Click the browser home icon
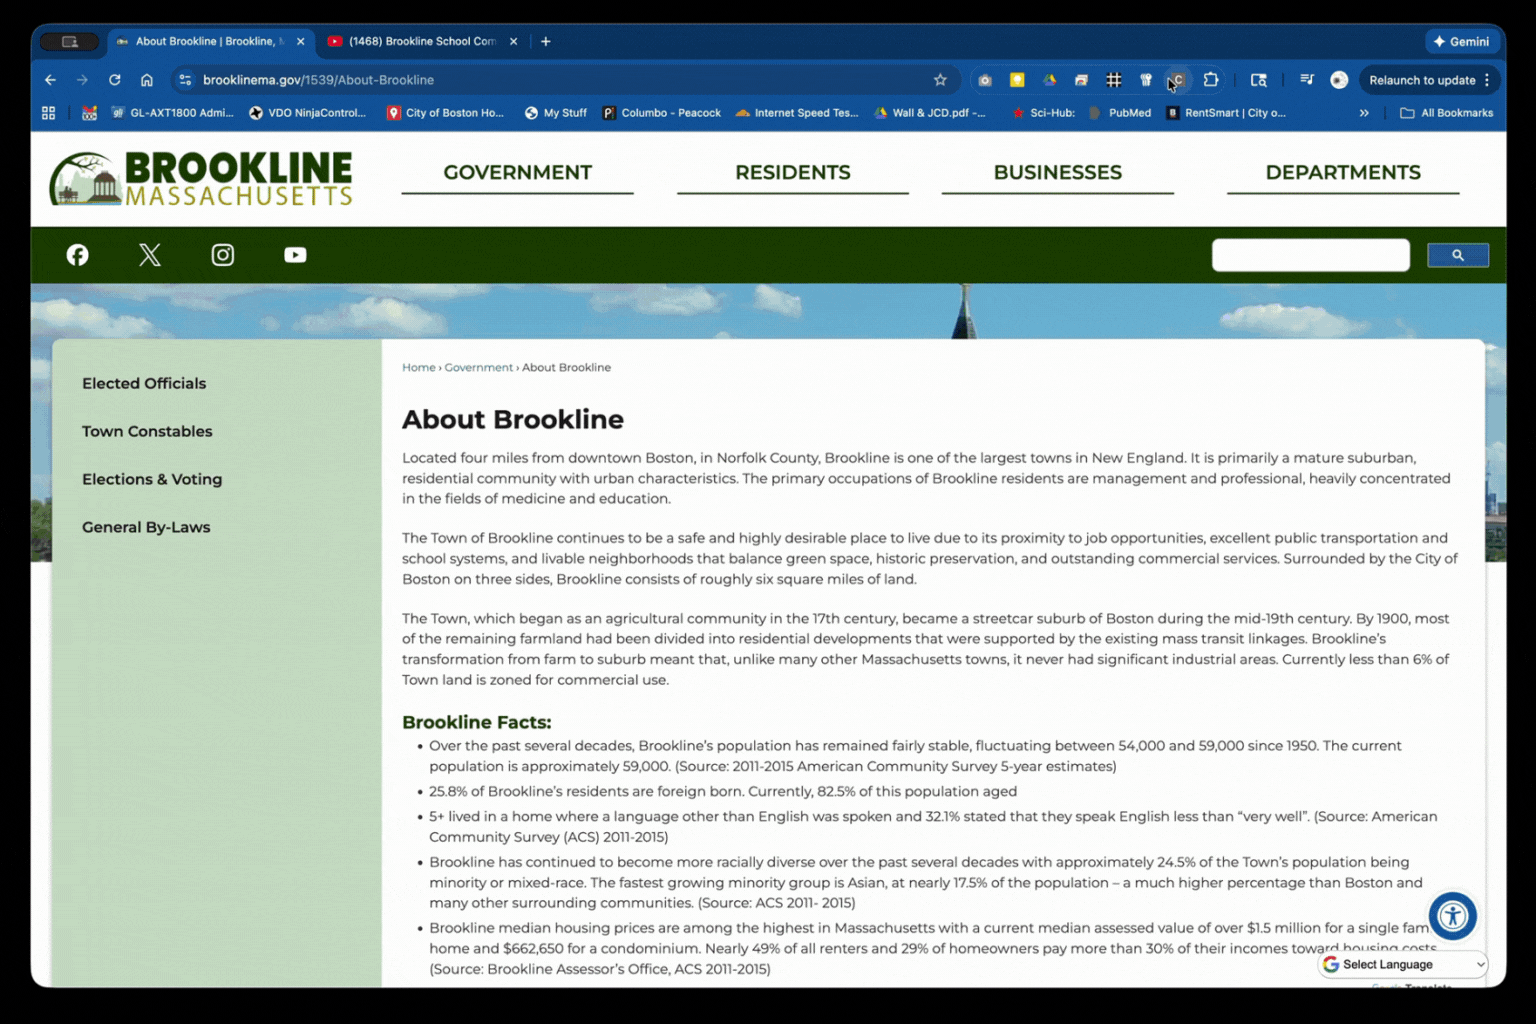This screenshot has width=1536, height=1024. point(147,80)
